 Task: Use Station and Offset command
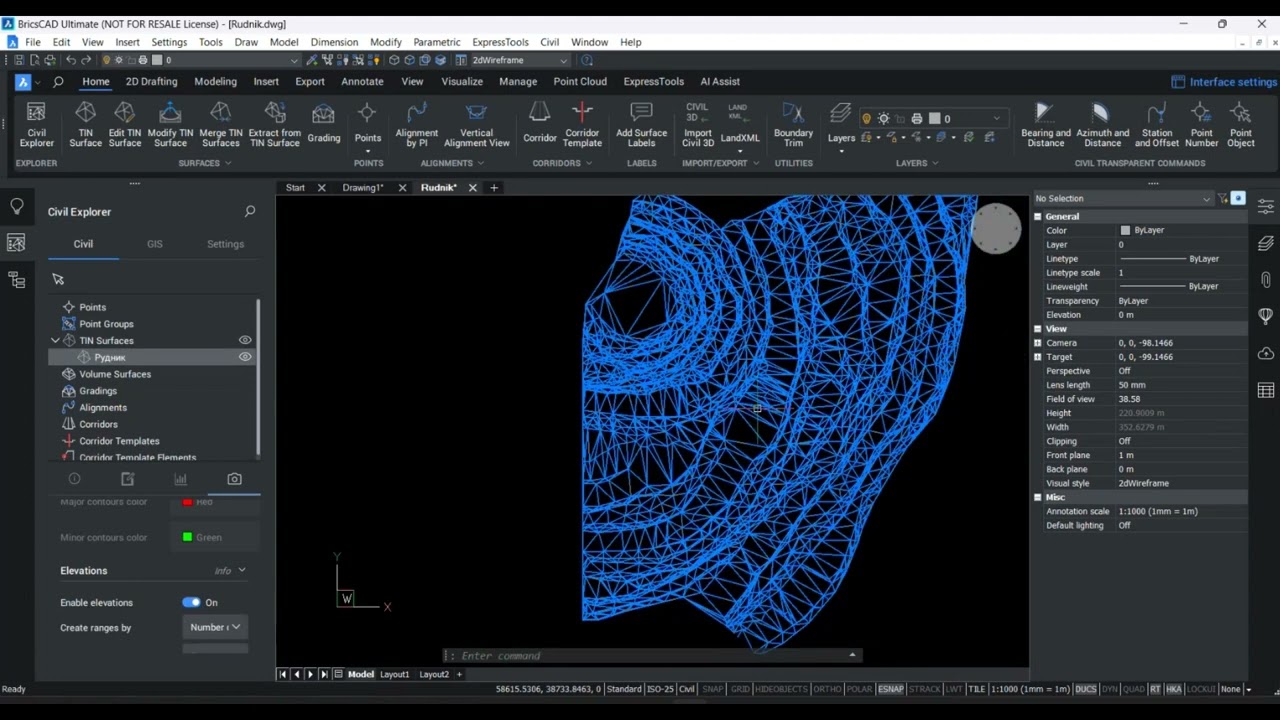click(x=1157, y=124)
